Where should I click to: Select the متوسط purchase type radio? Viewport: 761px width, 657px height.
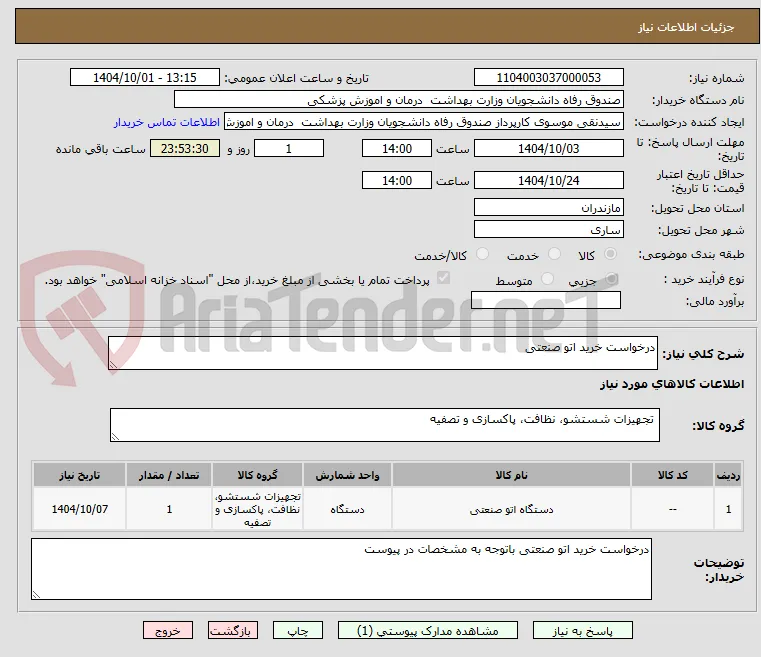(547, 279)
